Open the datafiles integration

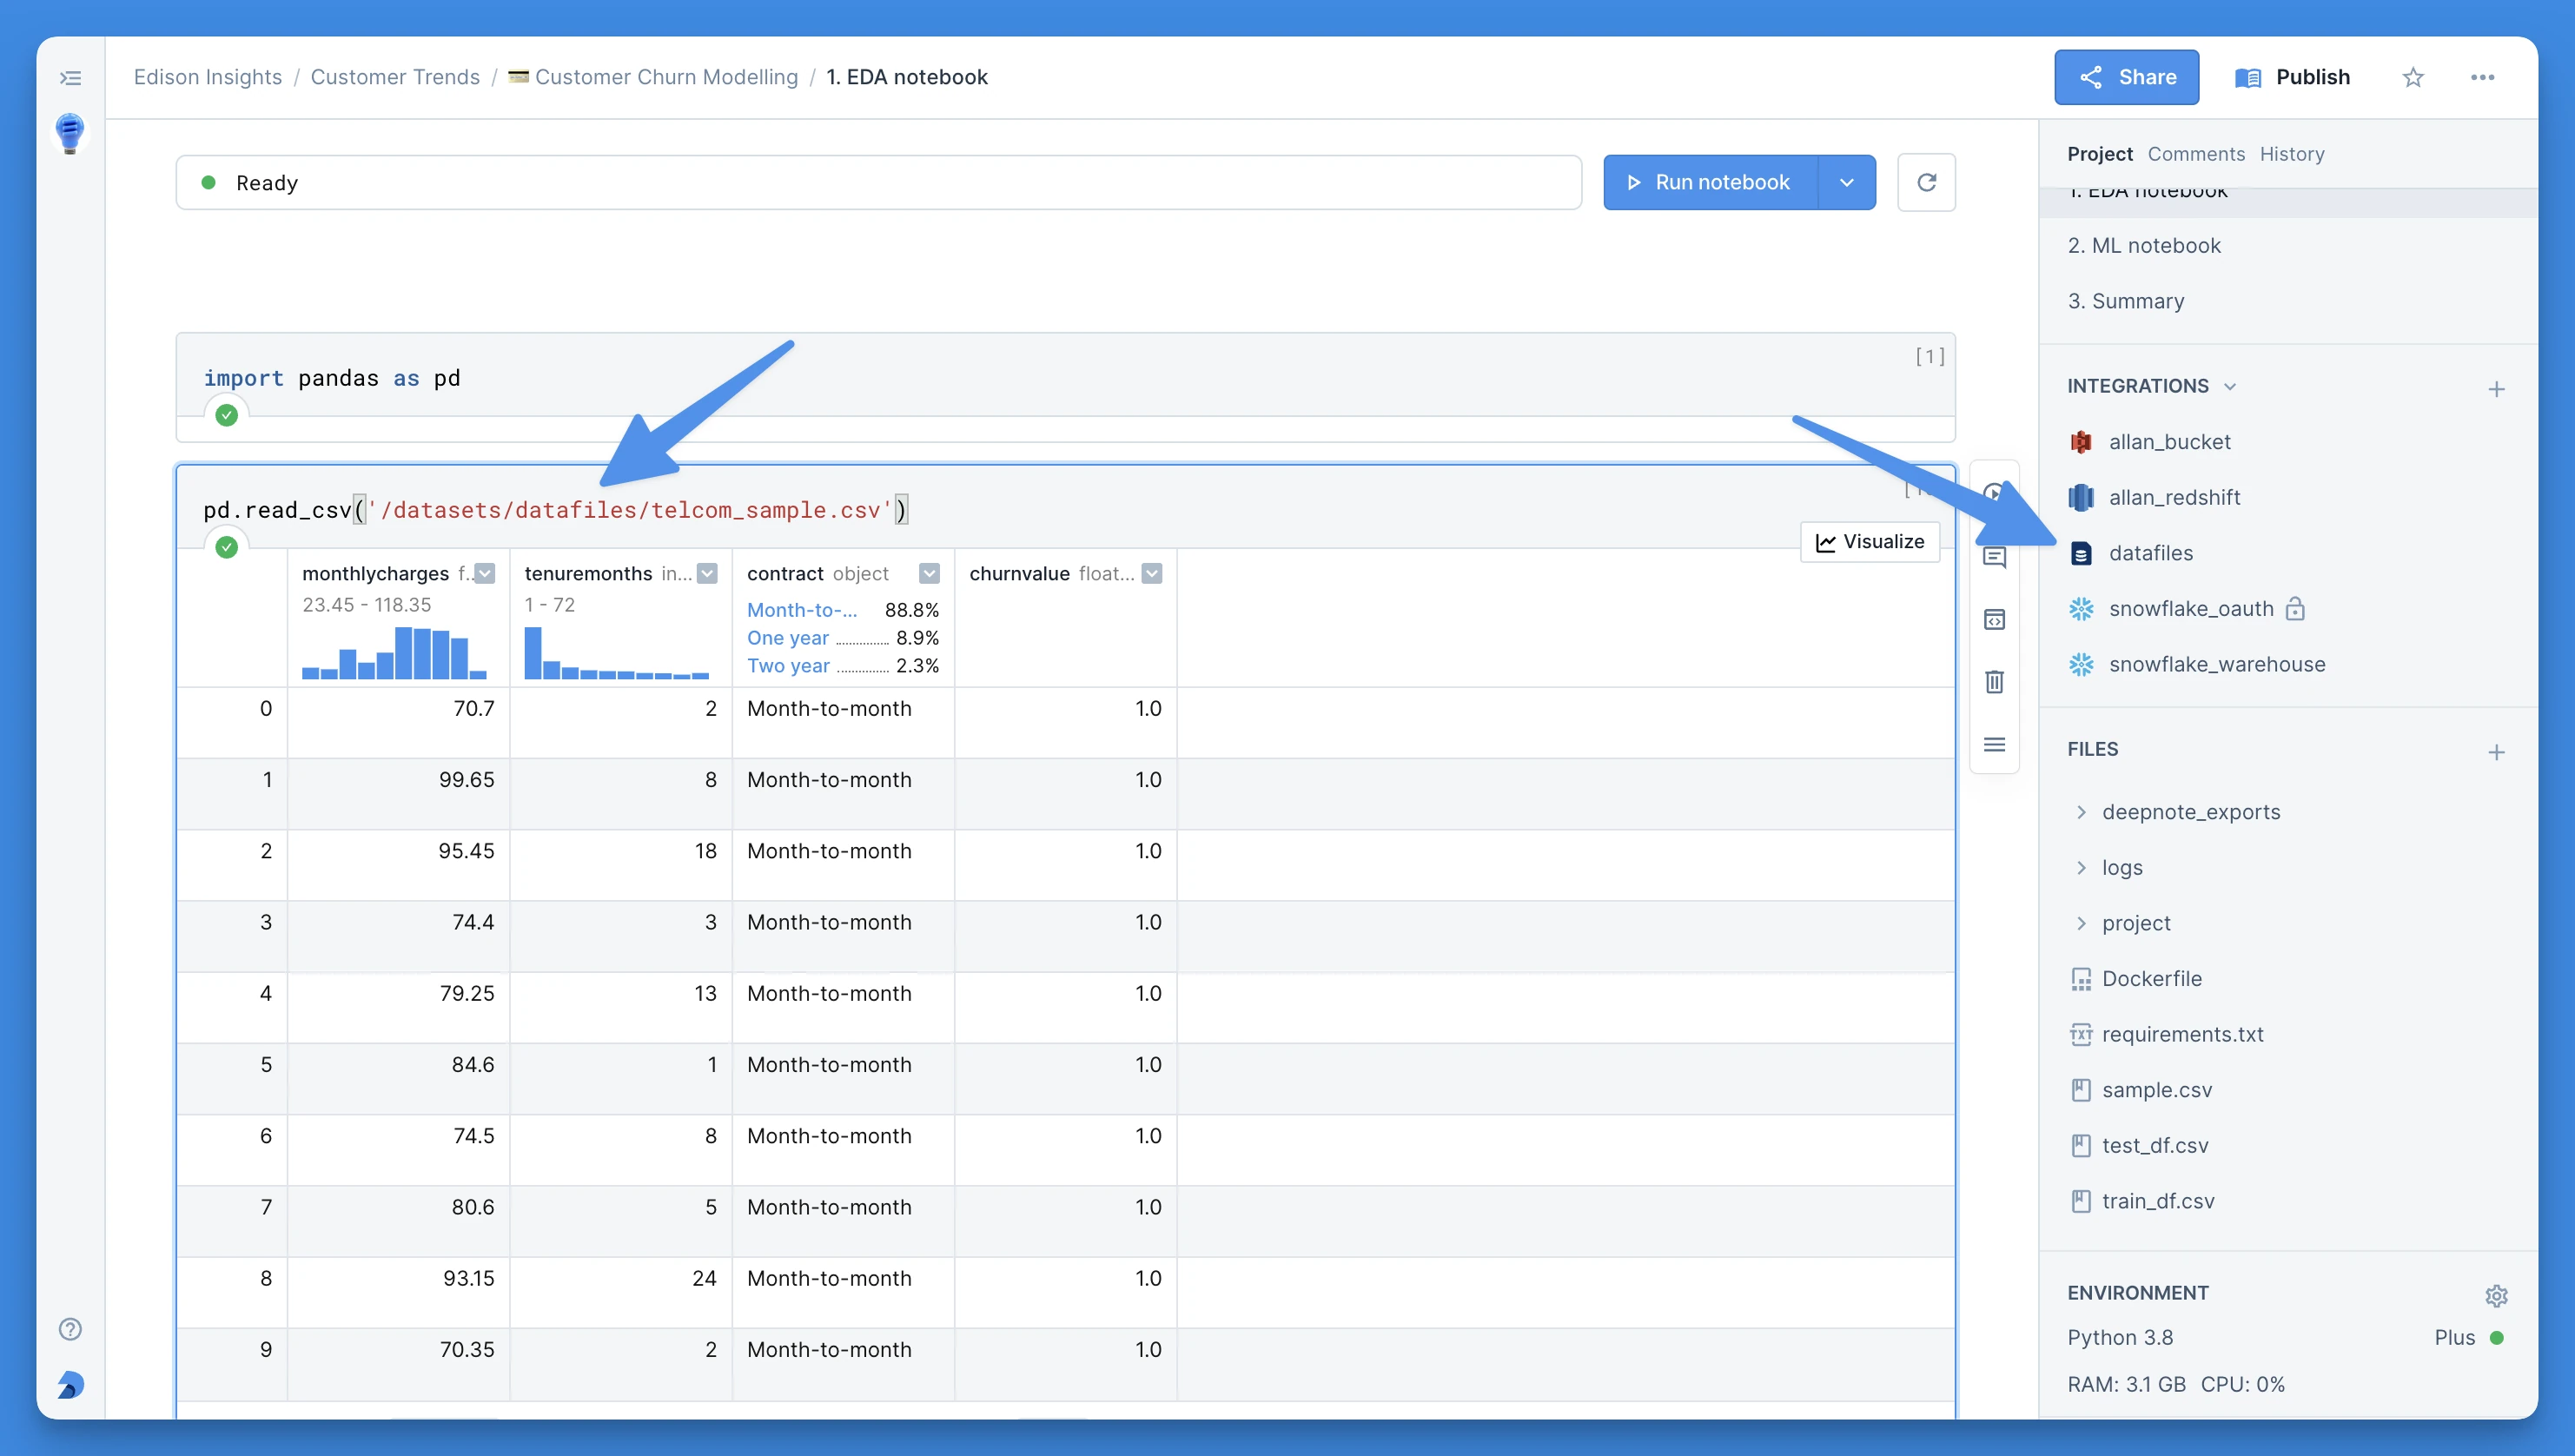click(x=2130, y=553)
